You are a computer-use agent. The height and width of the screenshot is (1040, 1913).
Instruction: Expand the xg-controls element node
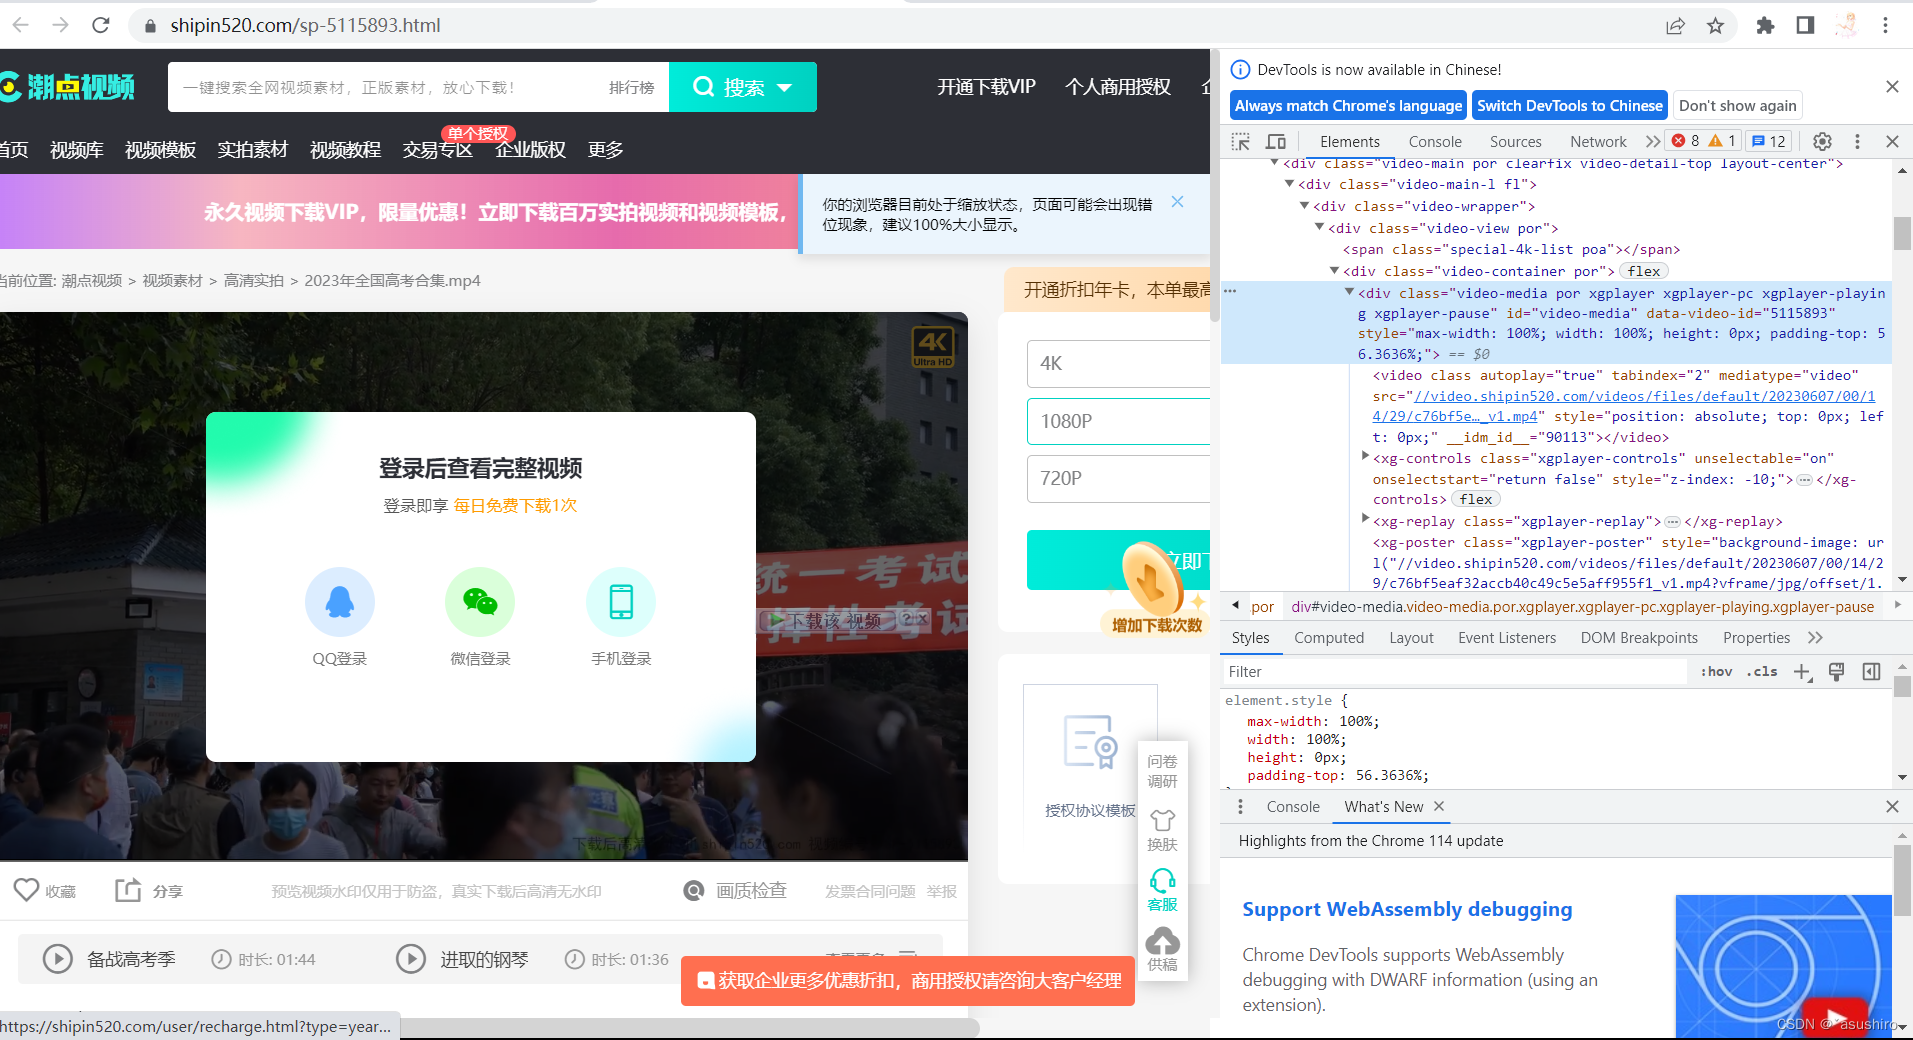pyautogui.click(x=1365, y=456)
